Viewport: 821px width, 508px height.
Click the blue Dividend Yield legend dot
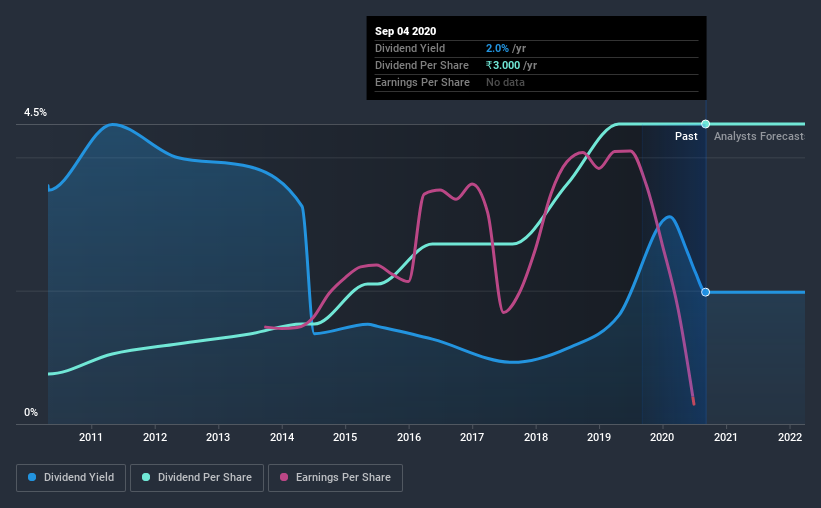[32, 477]
